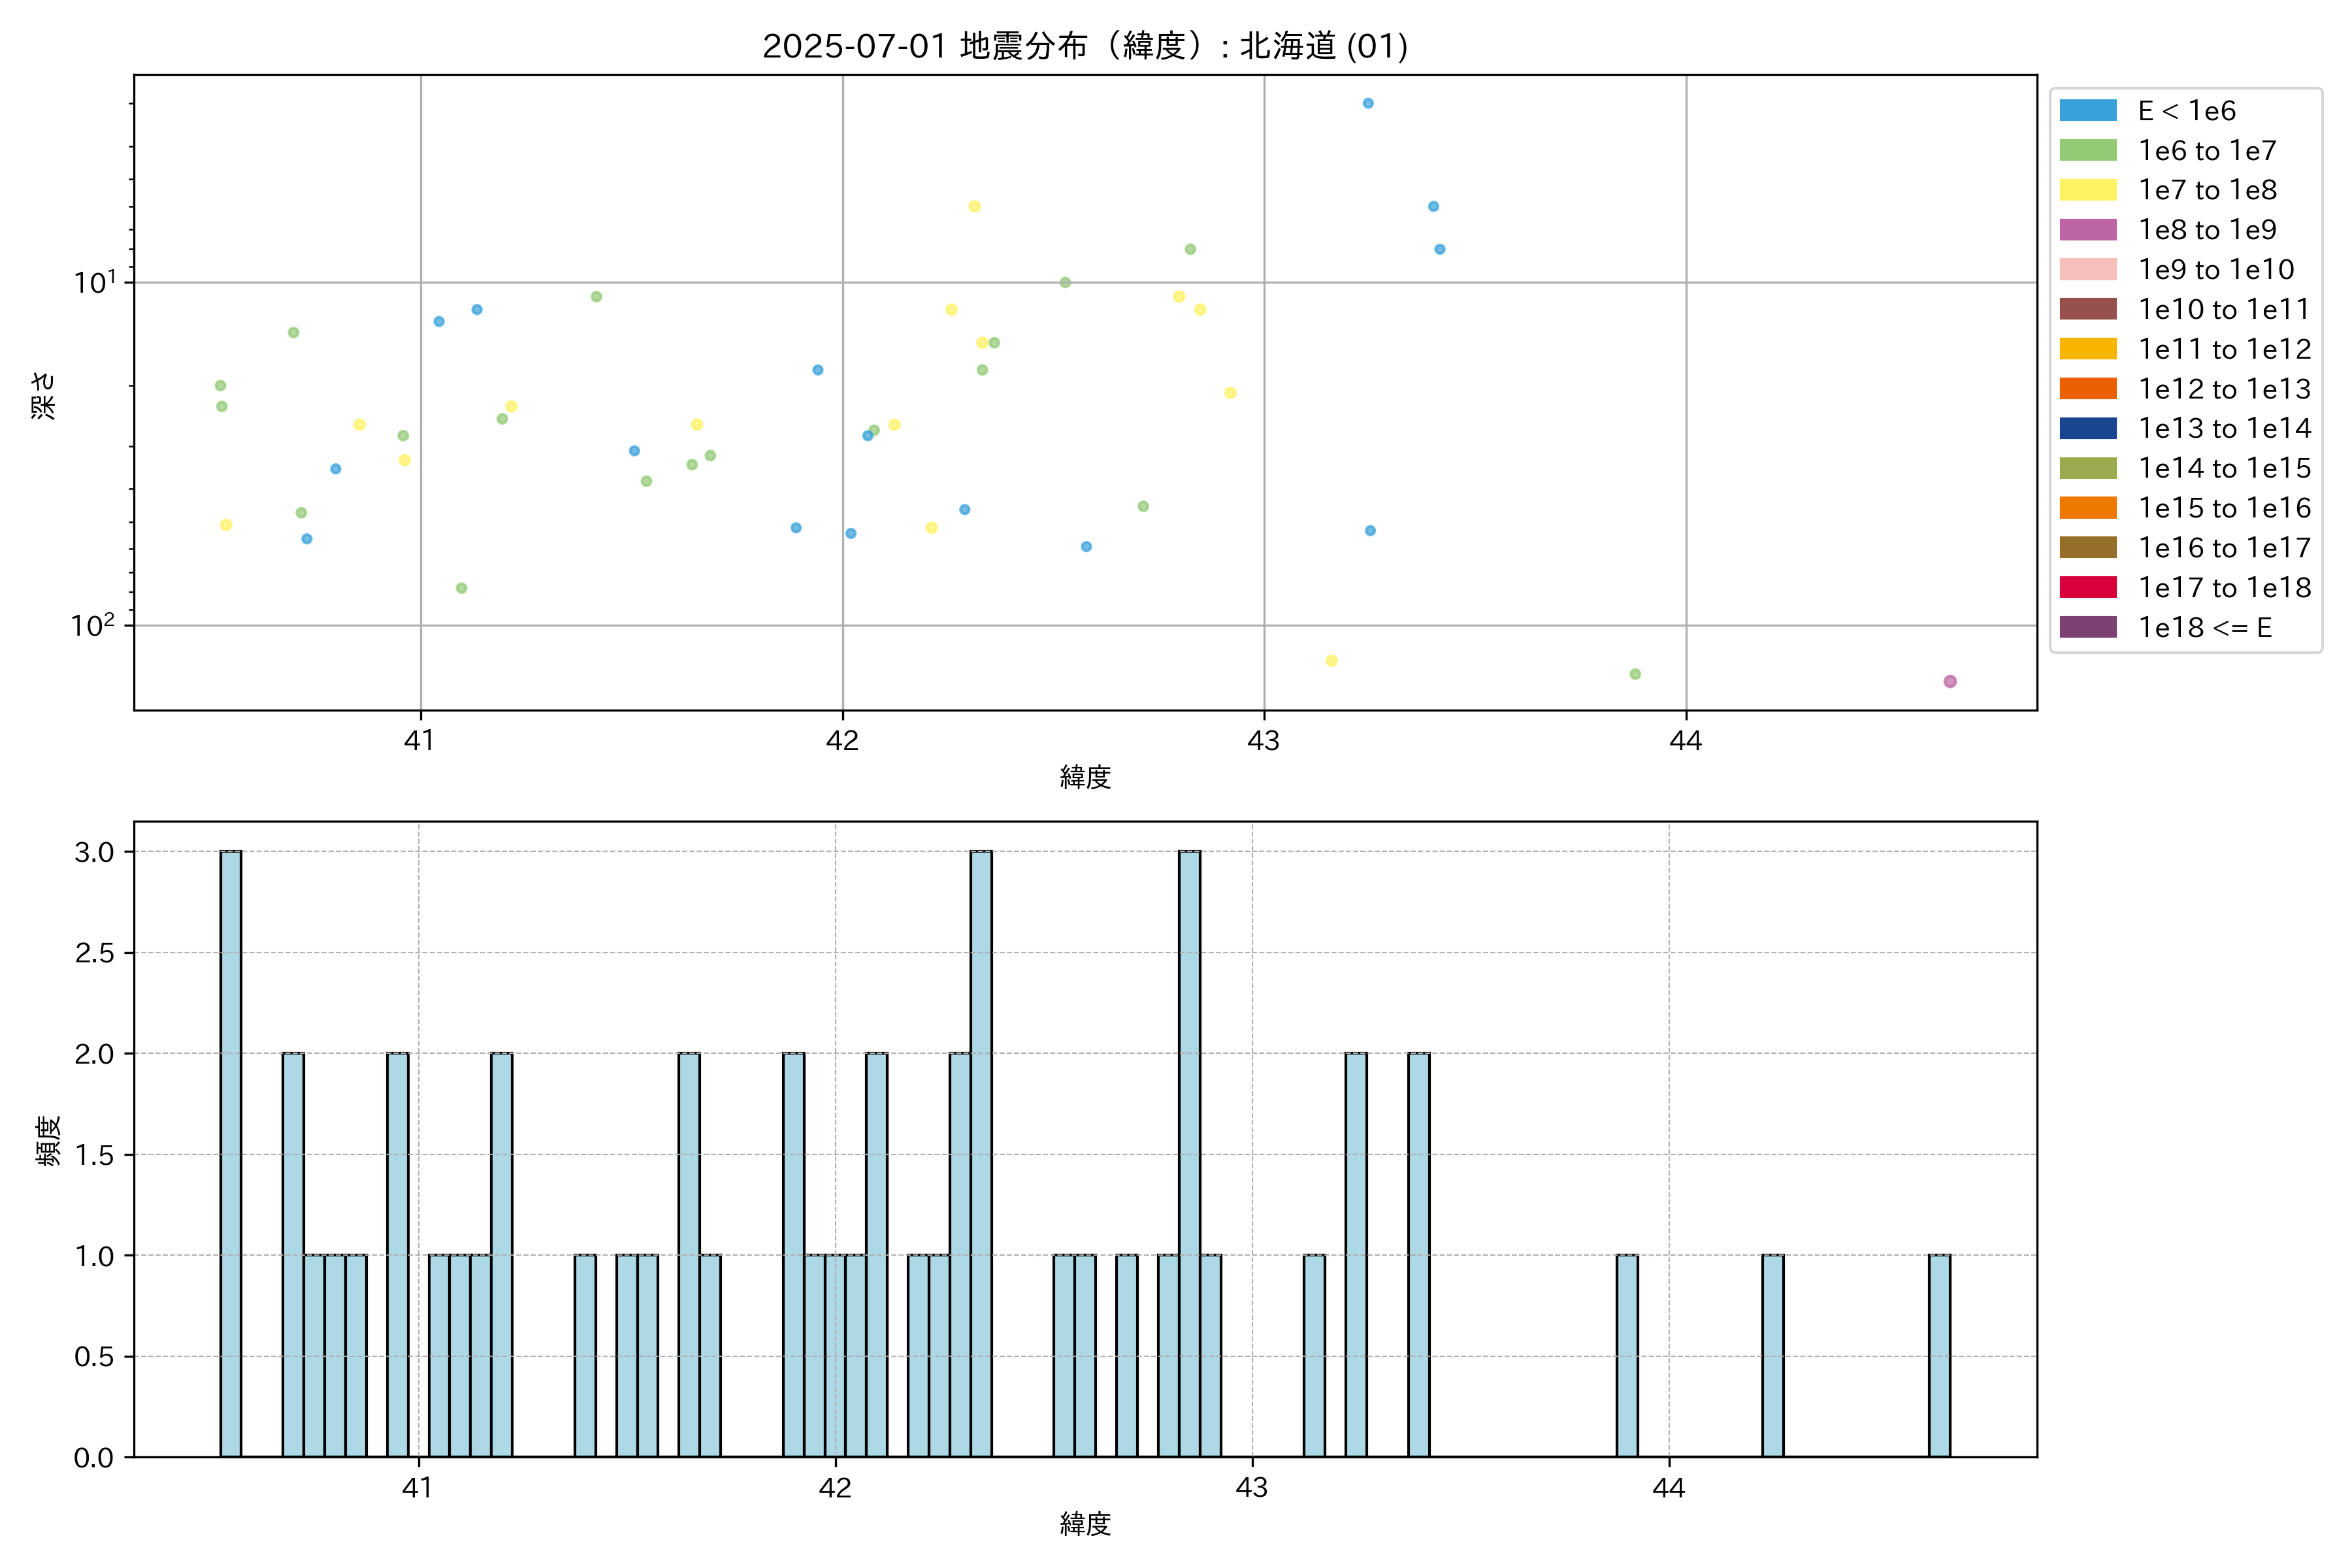Image resolution: width=2352 pixels, height=1568 pixels.
Task: Click the 3.0 tick label on frequency axis
Action: (94, 852)
